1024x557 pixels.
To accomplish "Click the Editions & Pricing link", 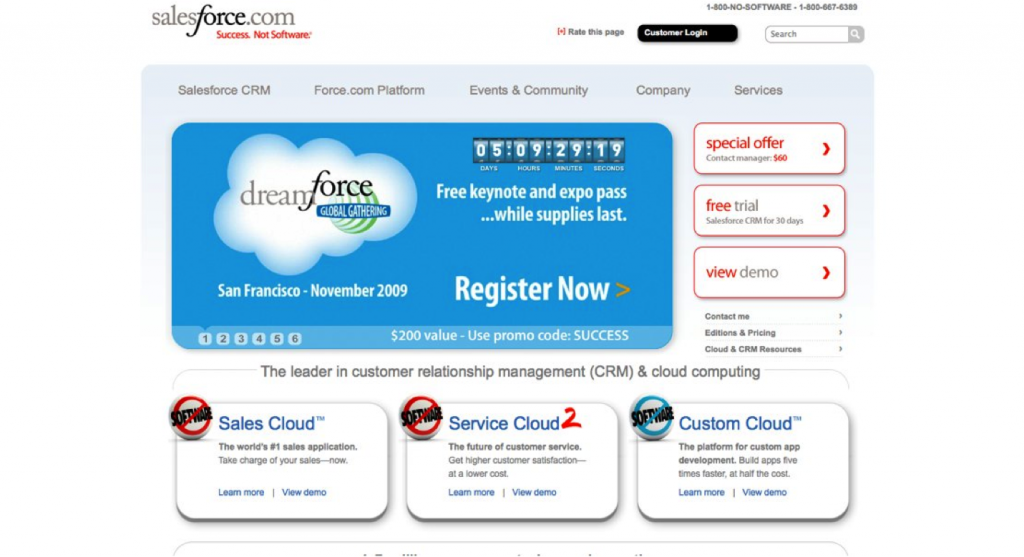I will 740,332.
